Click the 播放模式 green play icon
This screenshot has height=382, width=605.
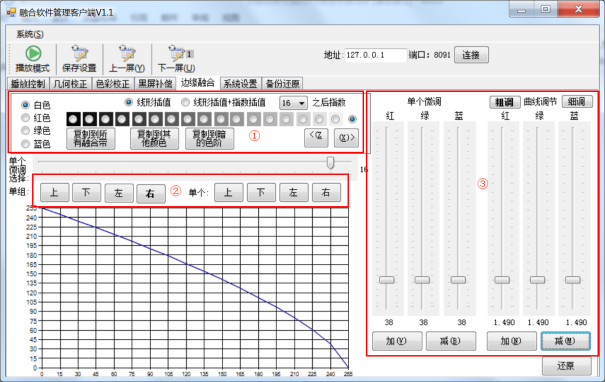(33, 54)
